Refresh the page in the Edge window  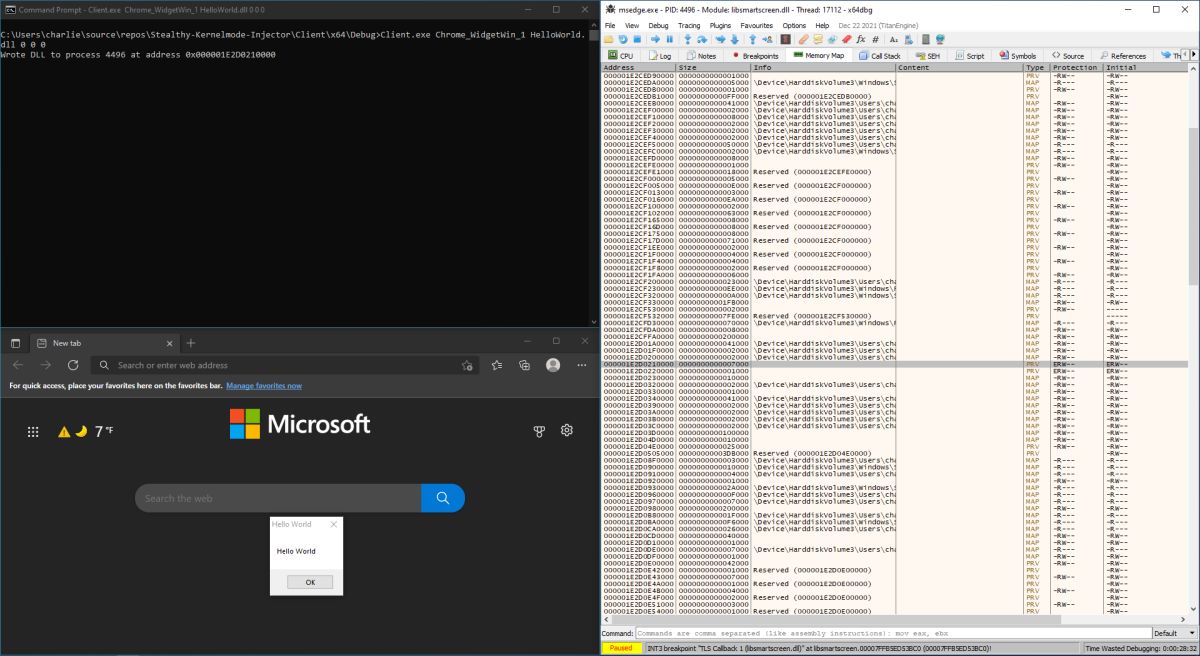pos(73,365)
